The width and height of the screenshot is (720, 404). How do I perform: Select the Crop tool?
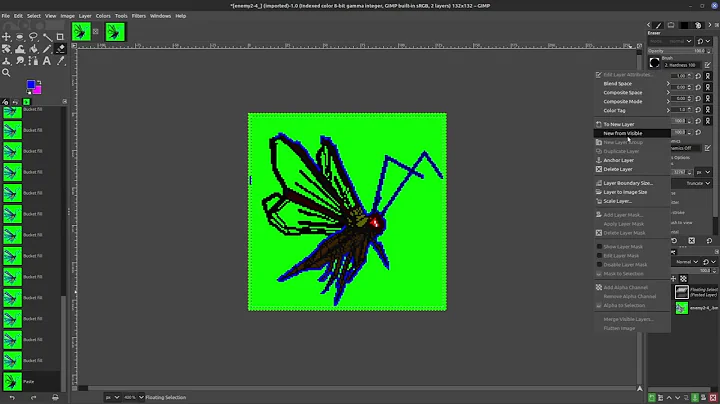pyautogui.click(x=60, y=37)
